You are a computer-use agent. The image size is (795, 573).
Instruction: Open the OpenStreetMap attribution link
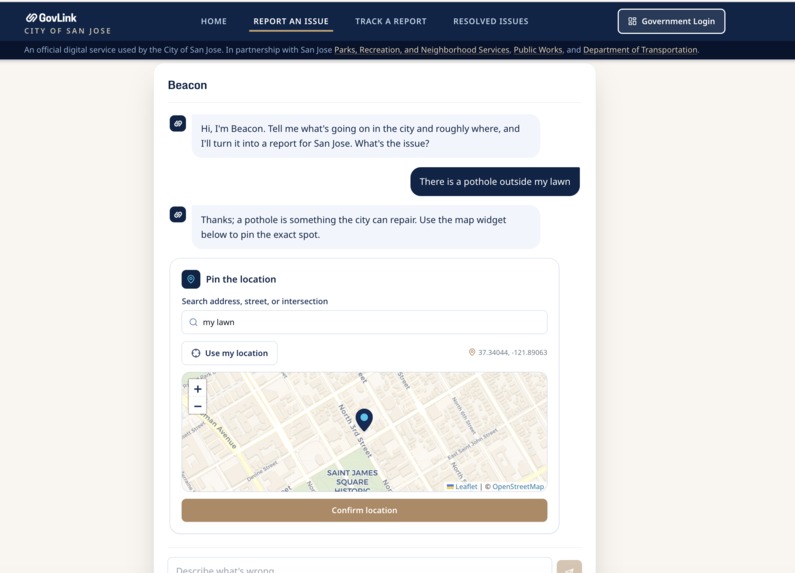518,486
